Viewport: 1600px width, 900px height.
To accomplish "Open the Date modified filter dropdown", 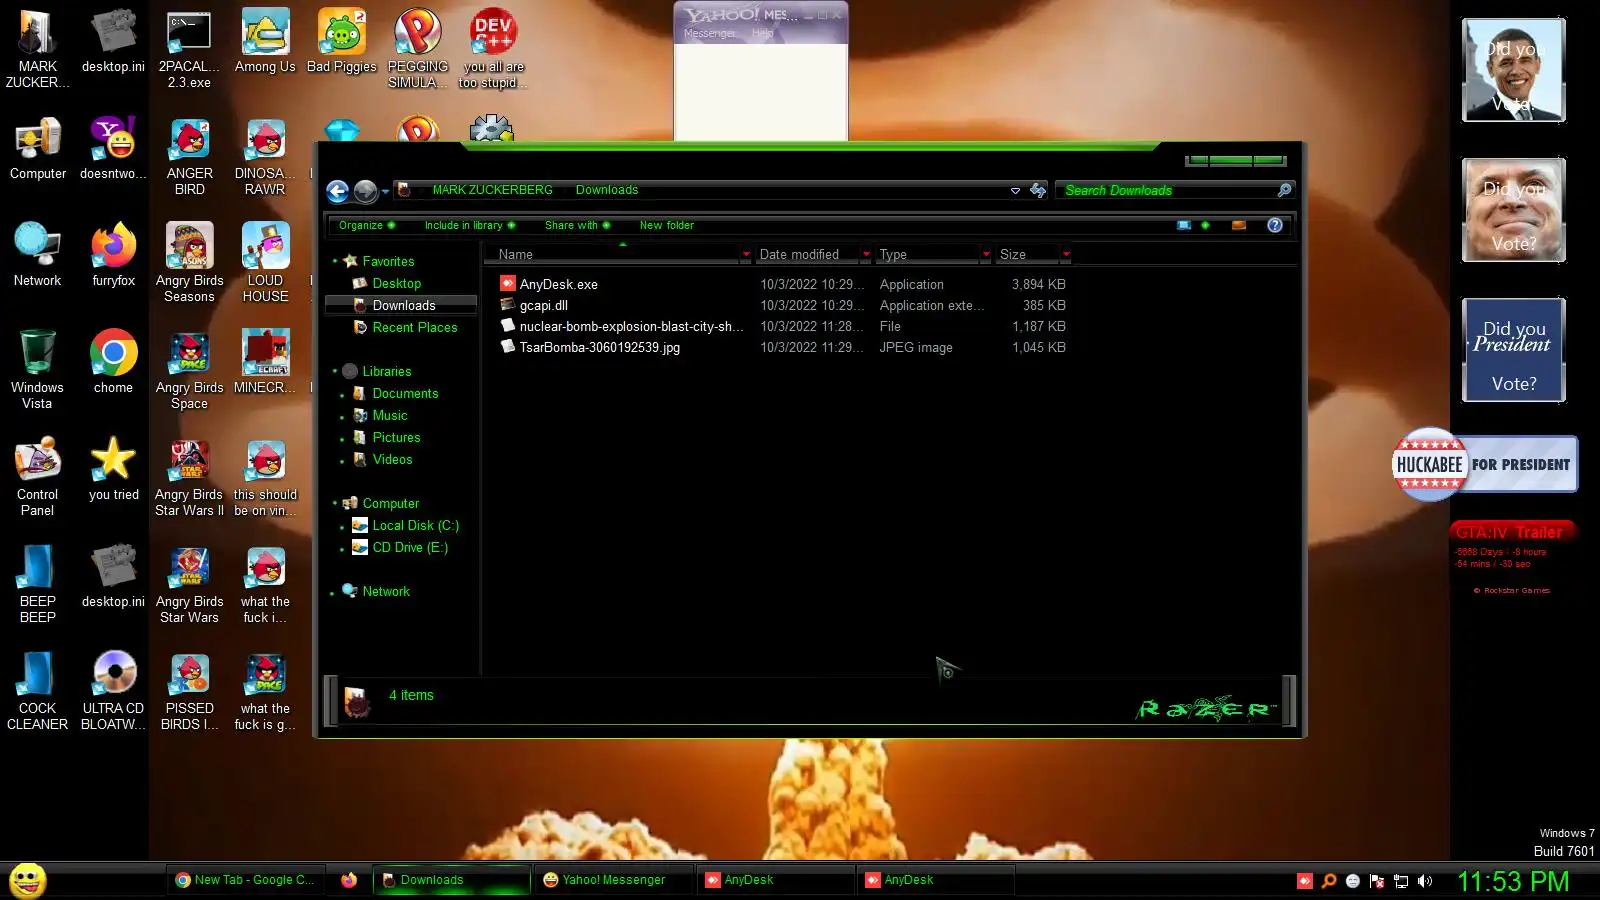I will pyautogui.click(x=866, y=254).
